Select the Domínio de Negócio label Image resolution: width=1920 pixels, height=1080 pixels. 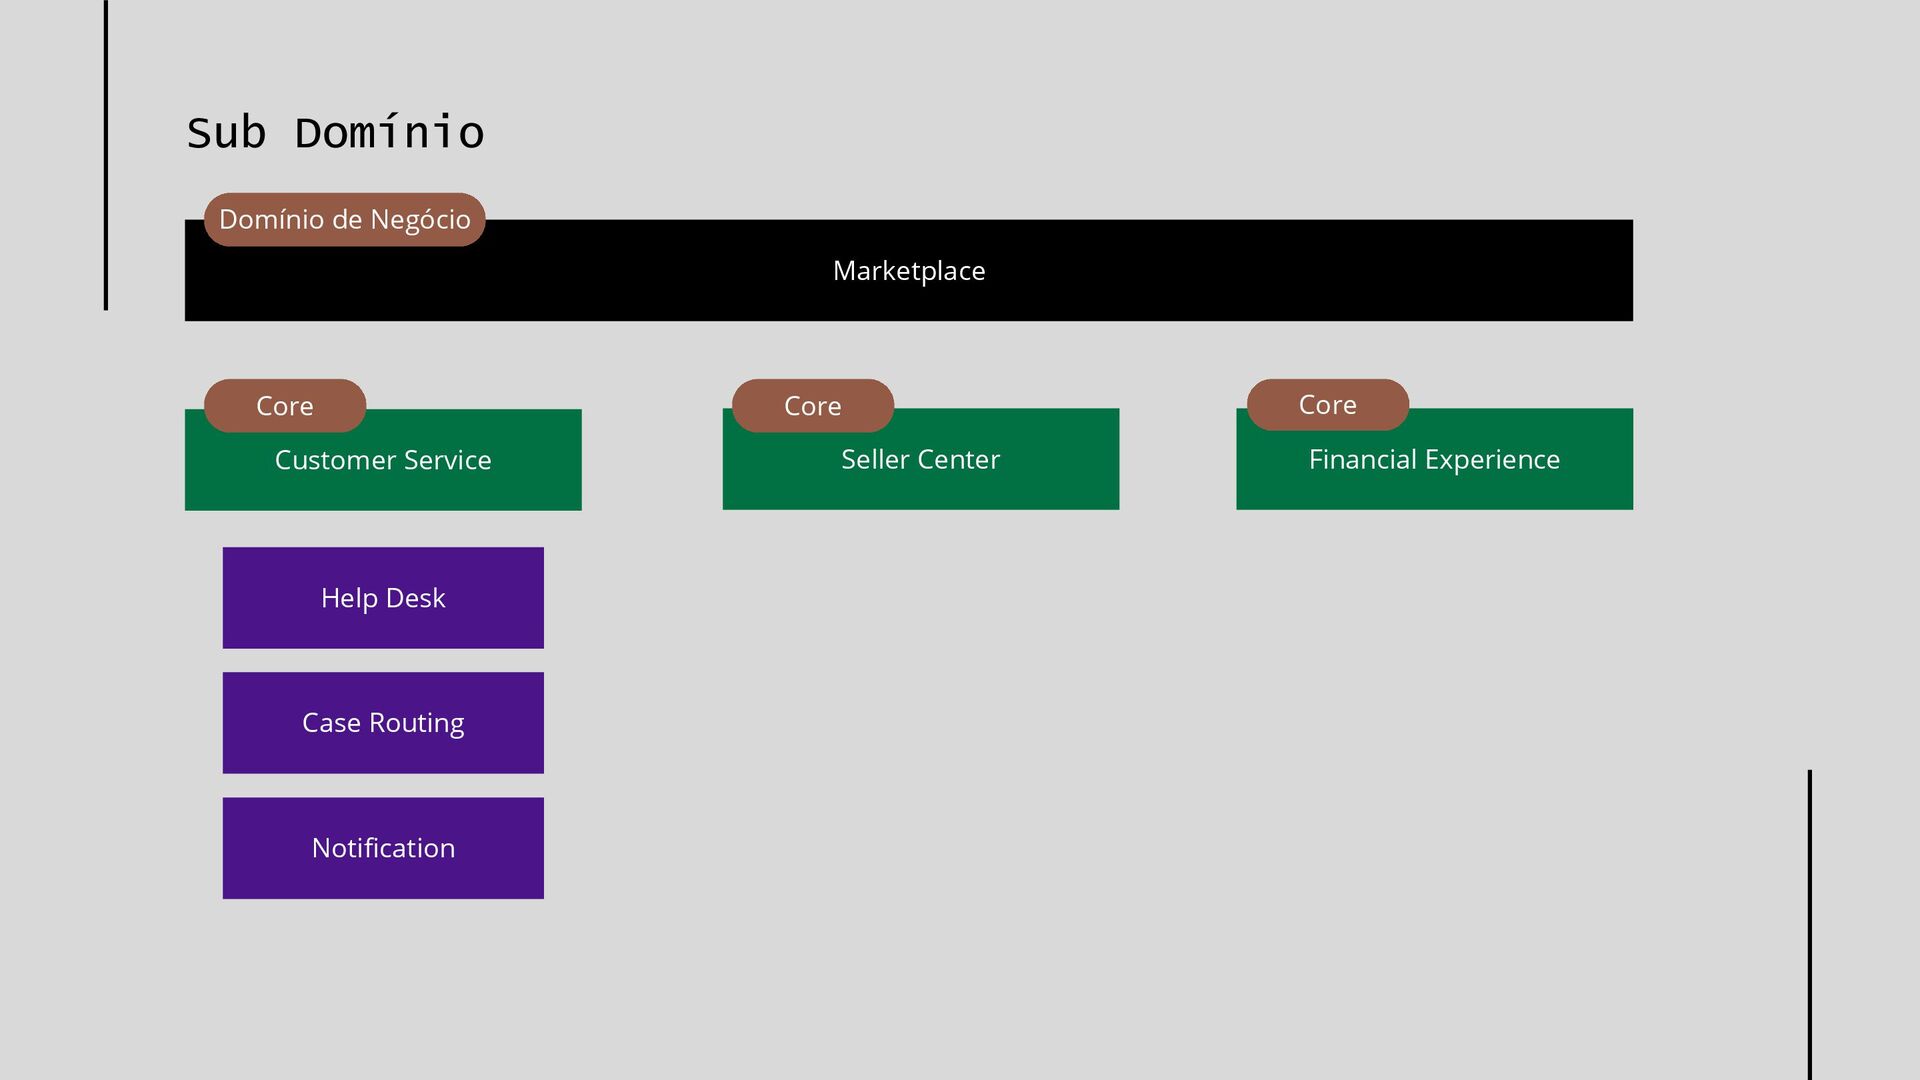[345, 219]
